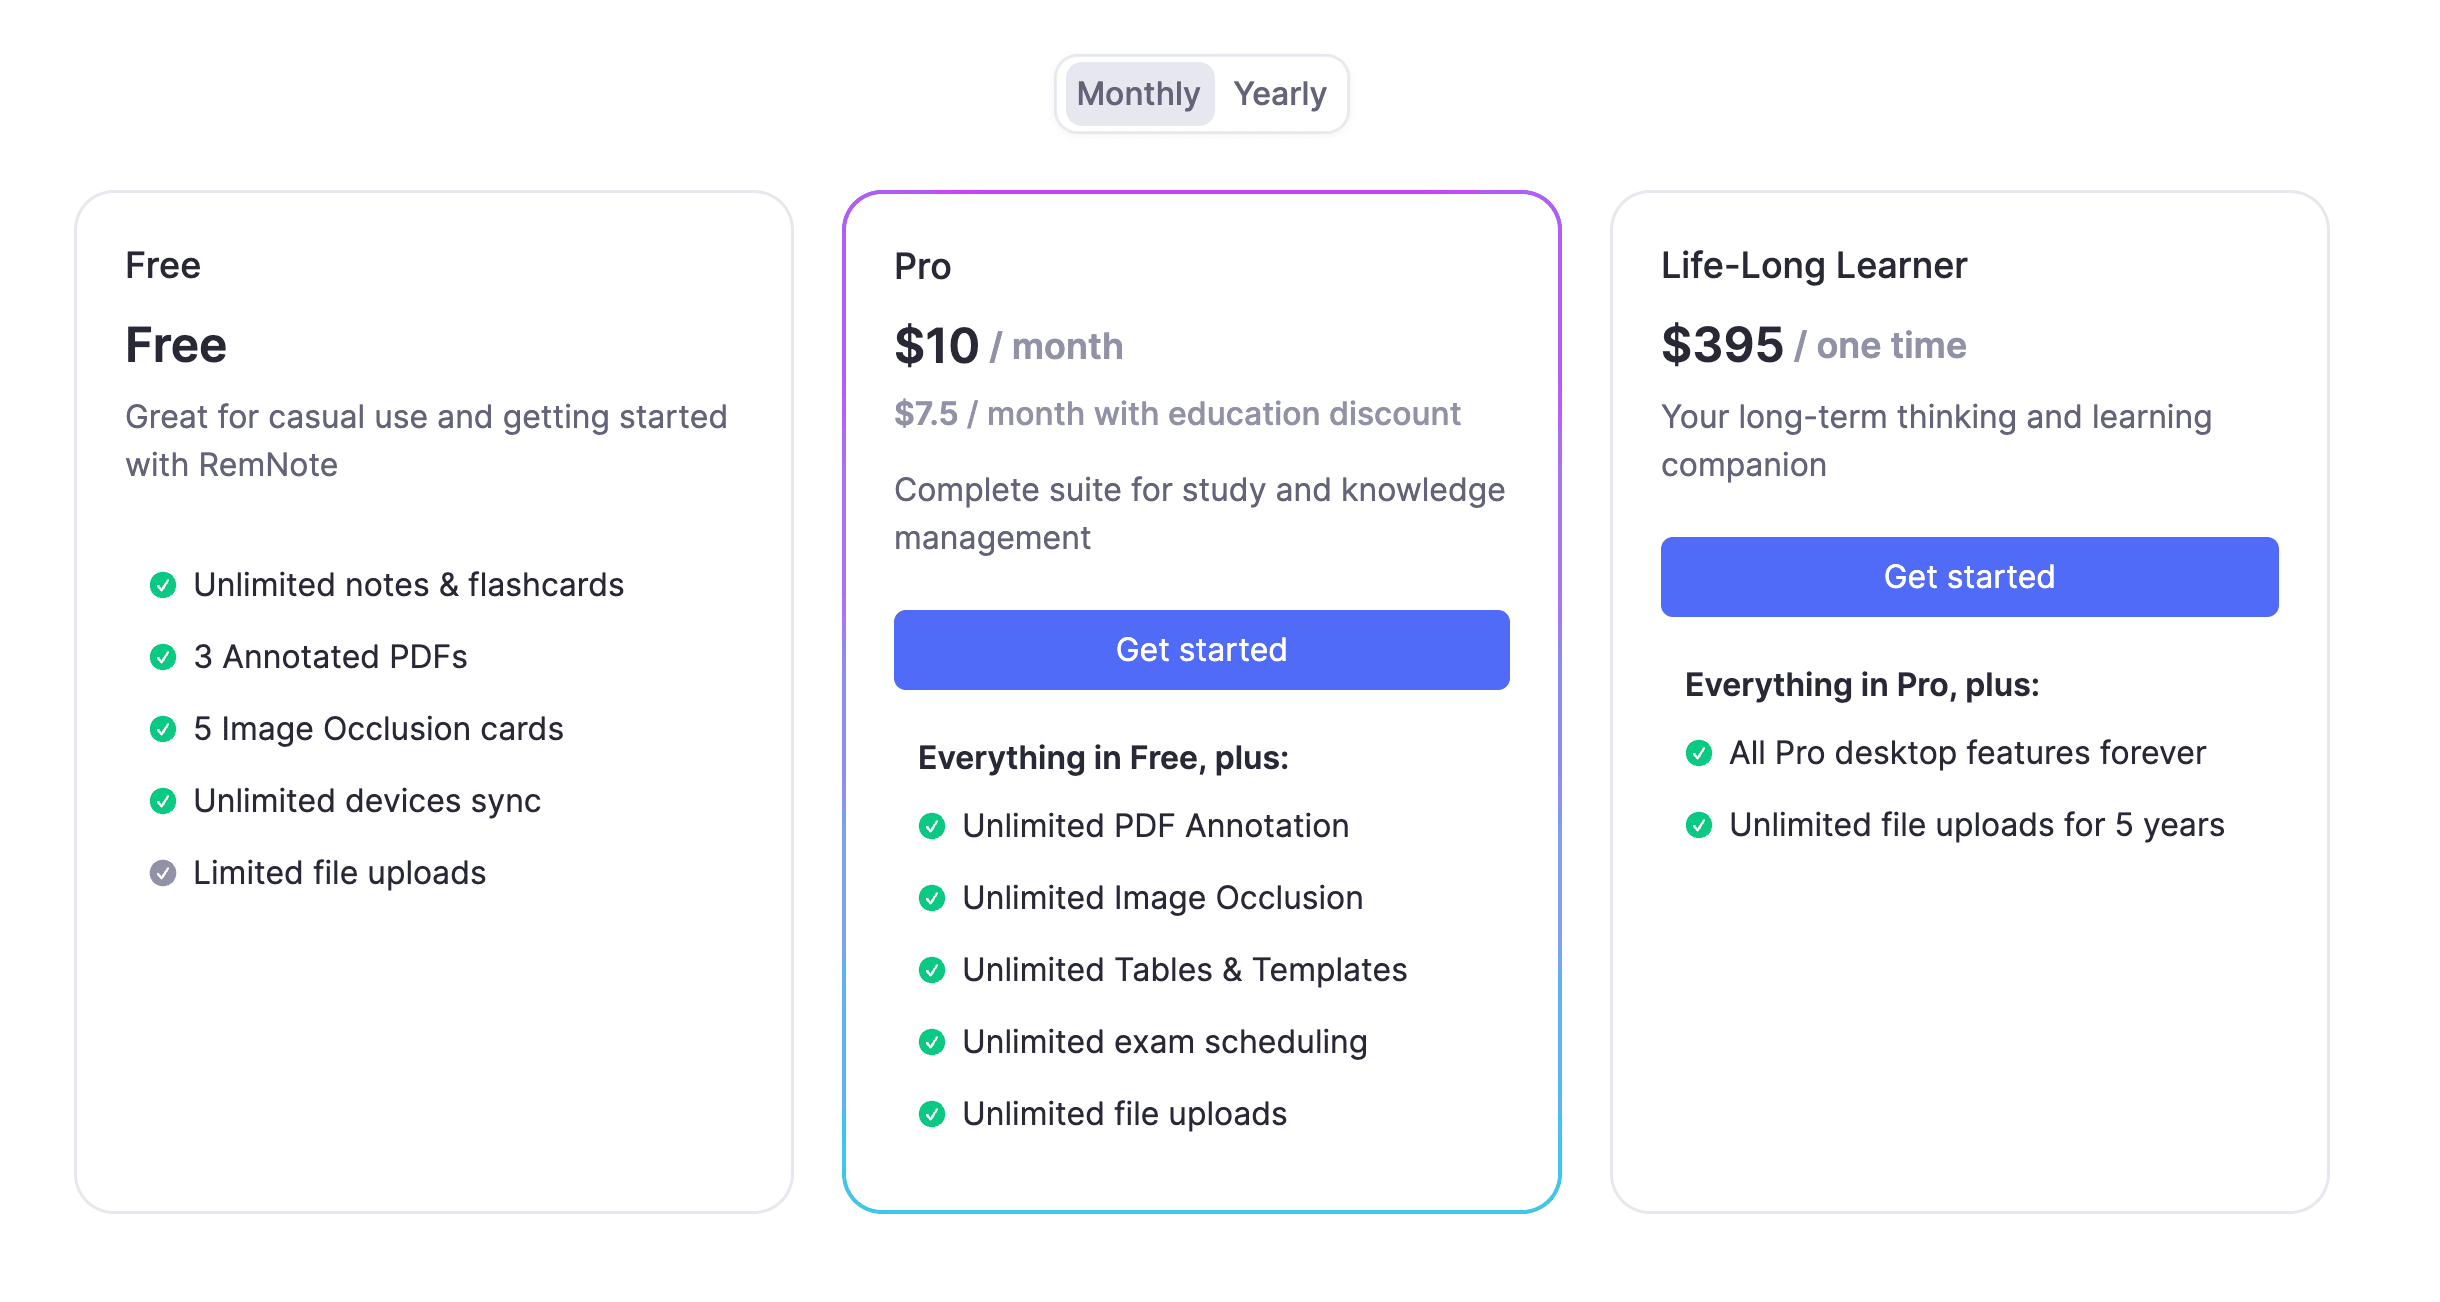Click the check icon beside 5 Image Occlusion cards

coord(164,729)
